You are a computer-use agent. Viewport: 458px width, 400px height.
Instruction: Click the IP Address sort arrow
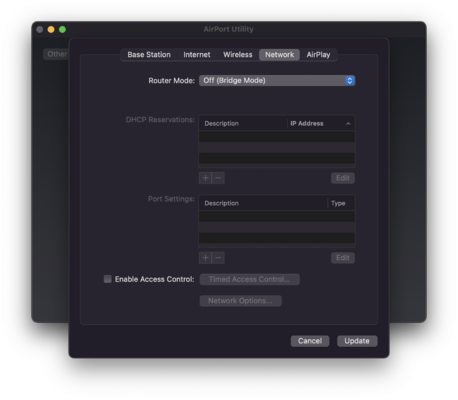[x=348, y=124]
